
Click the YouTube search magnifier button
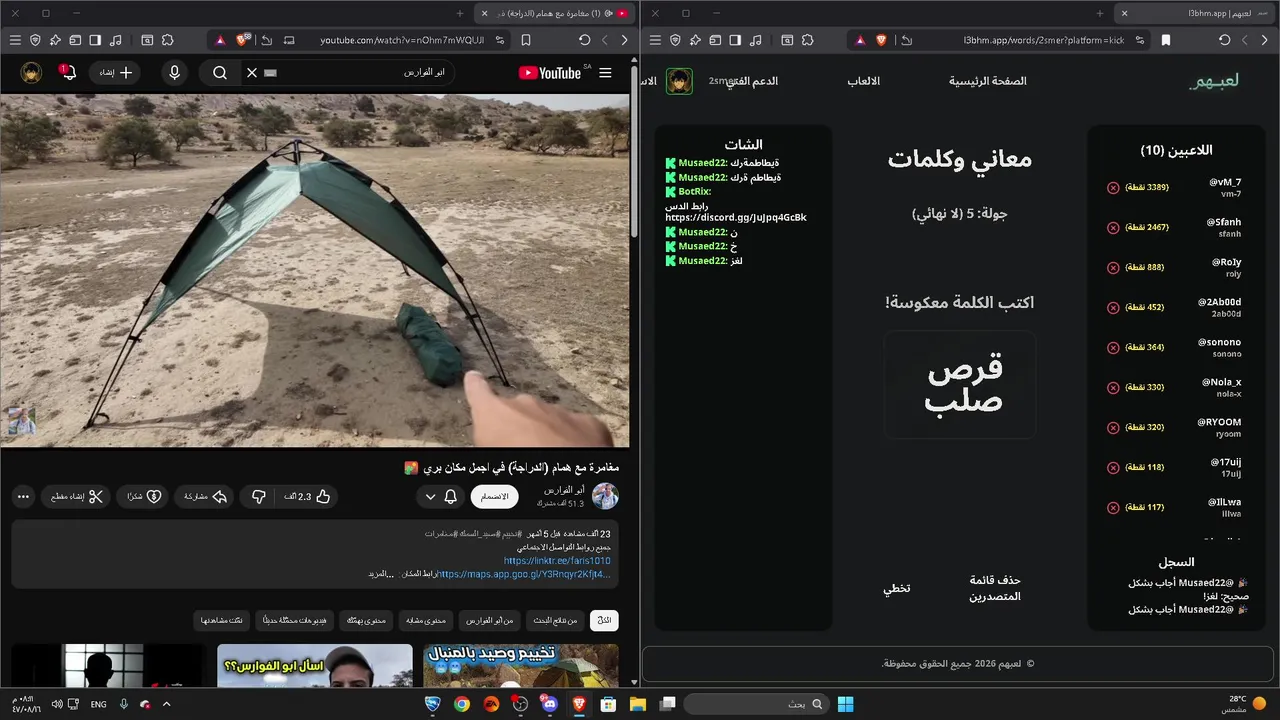220,73
